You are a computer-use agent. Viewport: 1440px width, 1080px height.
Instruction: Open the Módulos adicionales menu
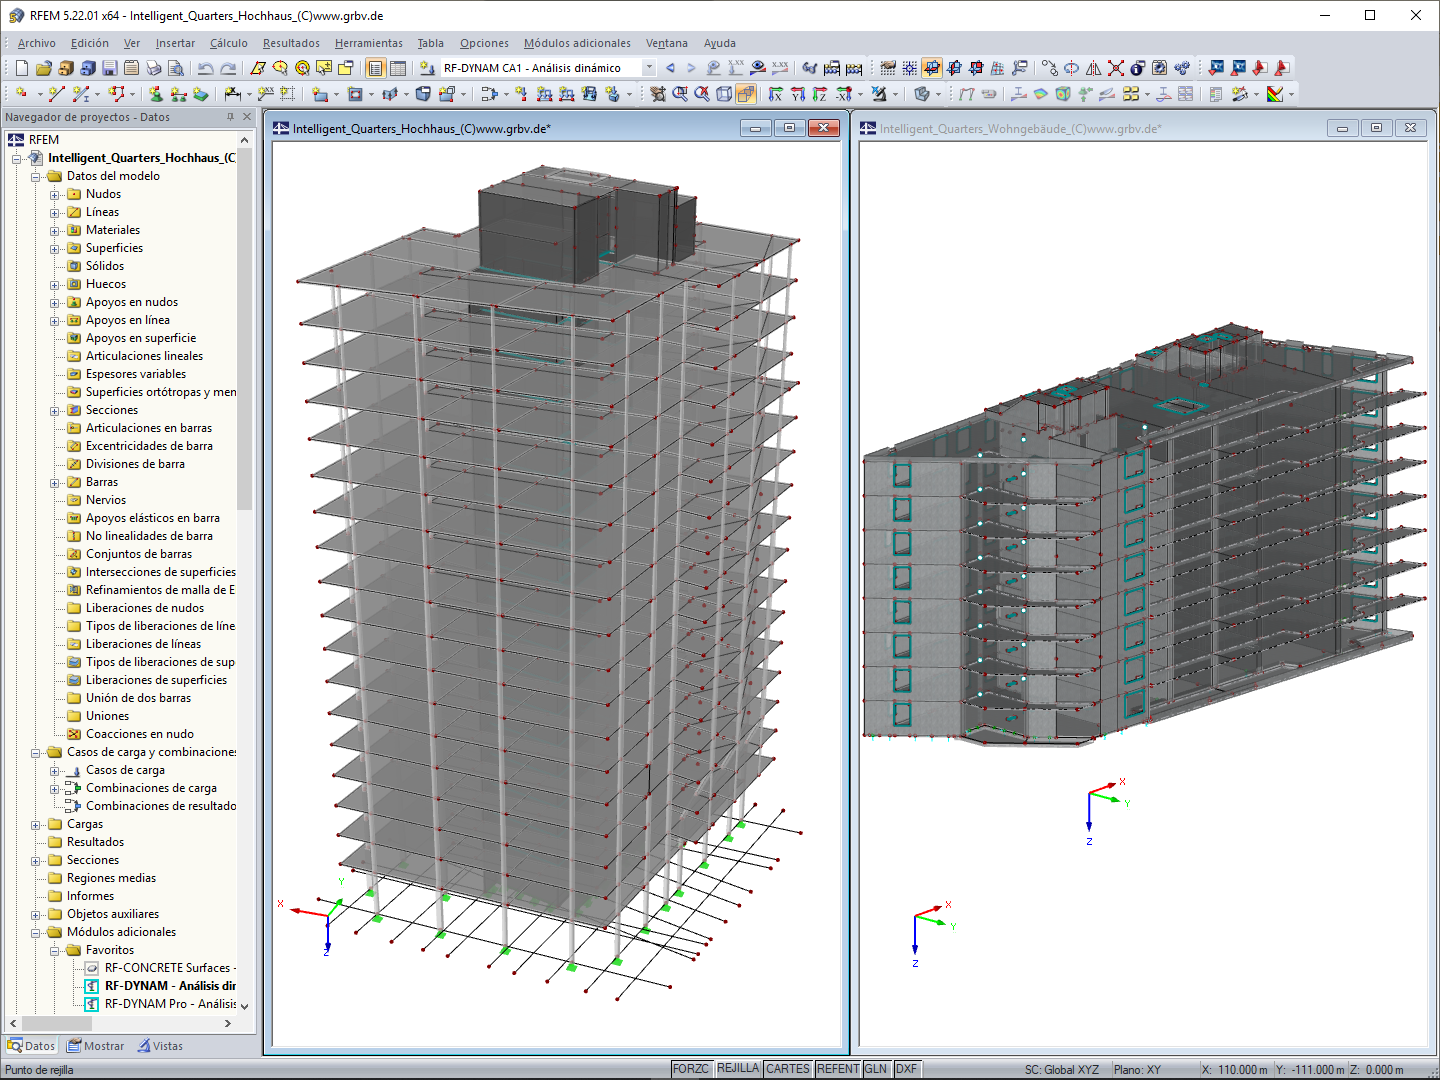(x=577, y=43)
